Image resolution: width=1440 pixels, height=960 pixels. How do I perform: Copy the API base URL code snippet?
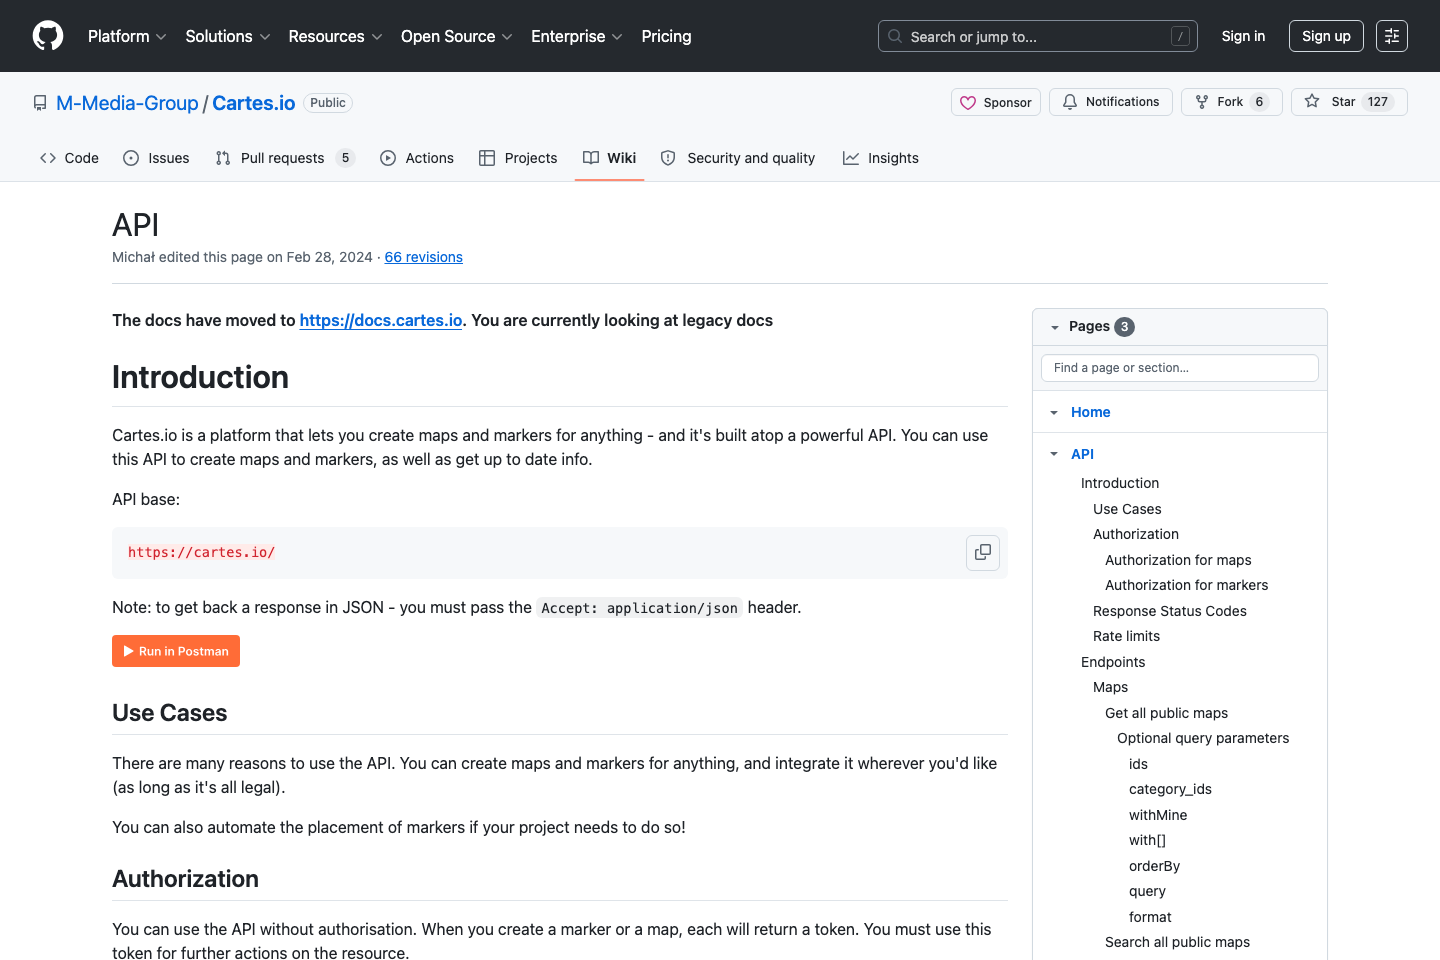click(x=982, y=552)
